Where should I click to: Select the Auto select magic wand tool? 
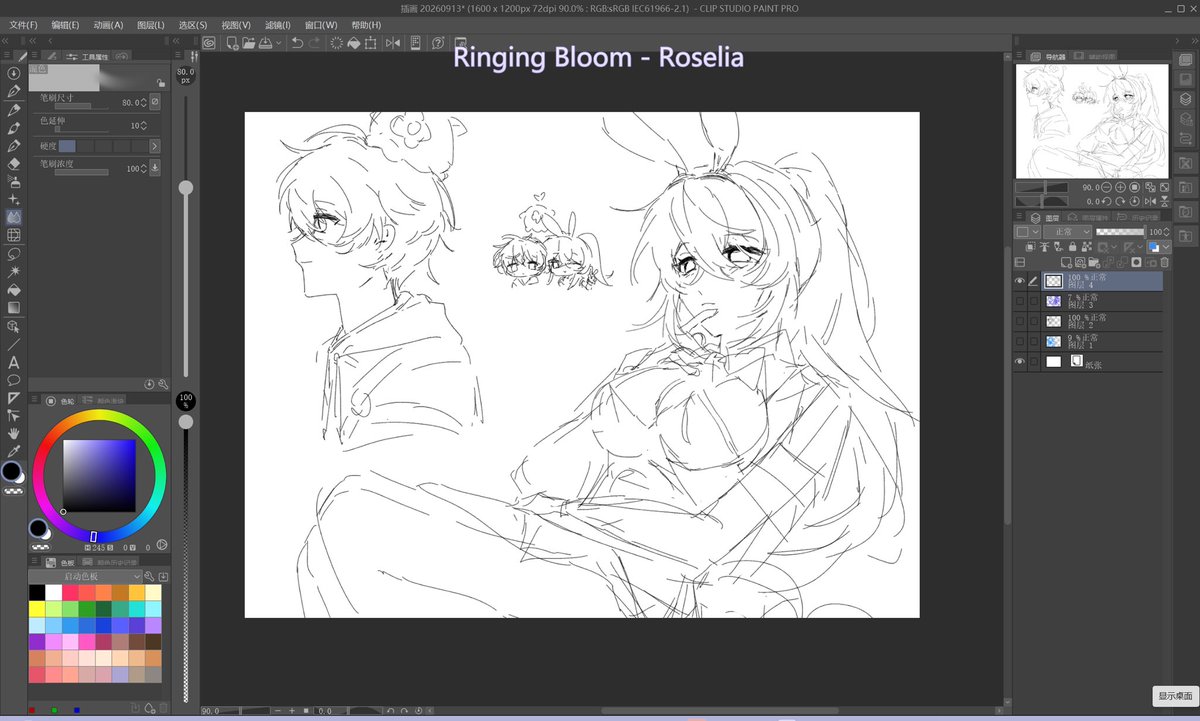[x=14, y=273]
